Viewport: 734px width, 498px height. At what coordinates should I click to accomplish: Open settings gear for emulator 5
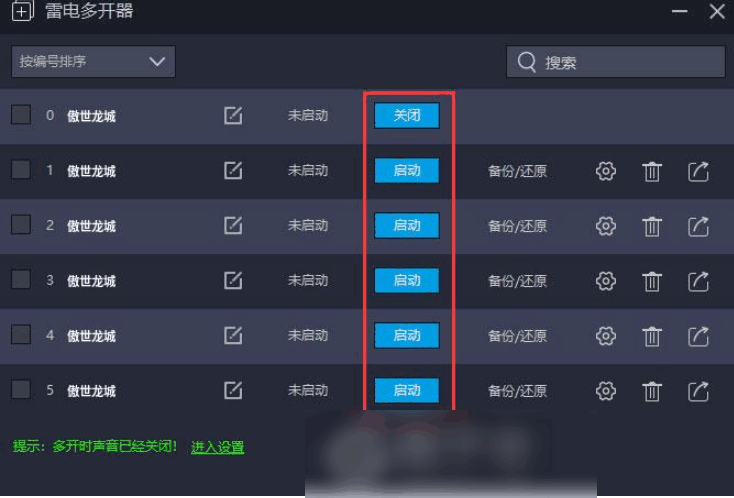coord(605,391)
